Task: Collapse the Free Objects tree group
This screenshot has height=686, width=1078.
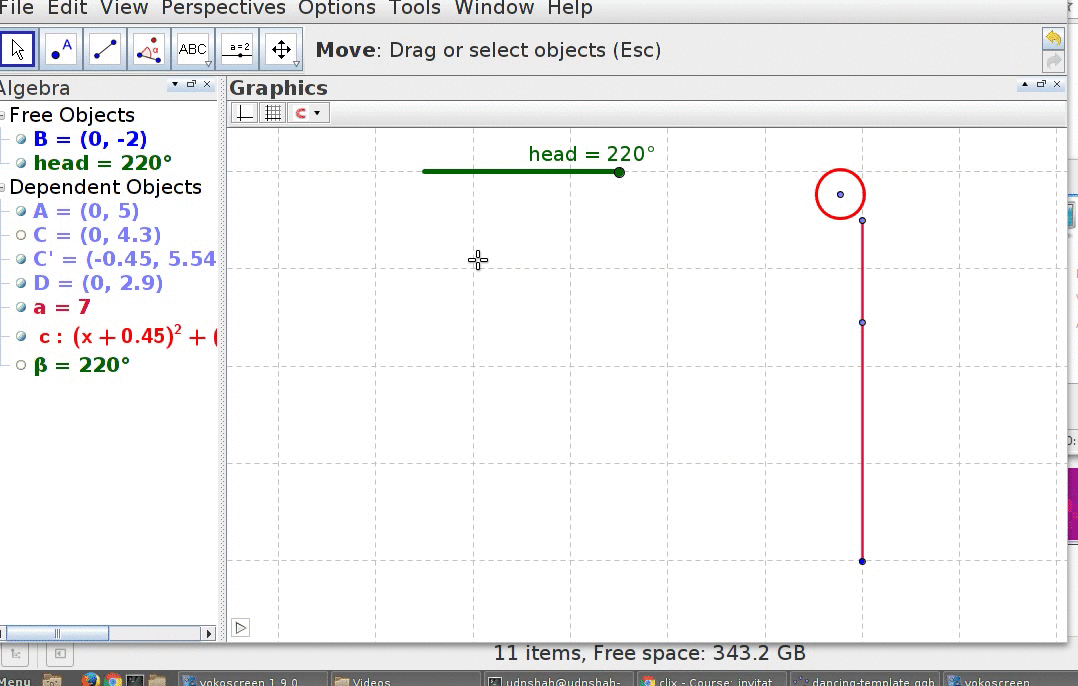Action: point(3,116)
